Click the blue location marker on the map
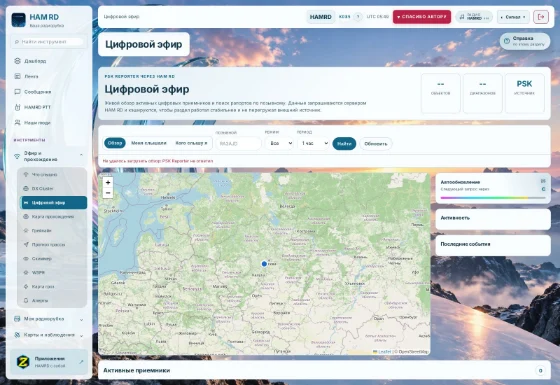 [264, 264]
